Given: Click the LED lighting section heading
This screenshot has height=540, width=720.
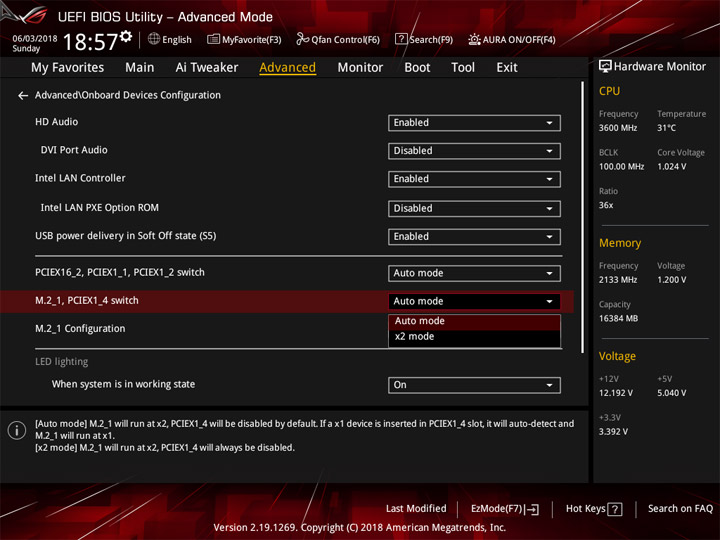Looking at the screenshot, I should pyautogui.click(x=62, y=362).
